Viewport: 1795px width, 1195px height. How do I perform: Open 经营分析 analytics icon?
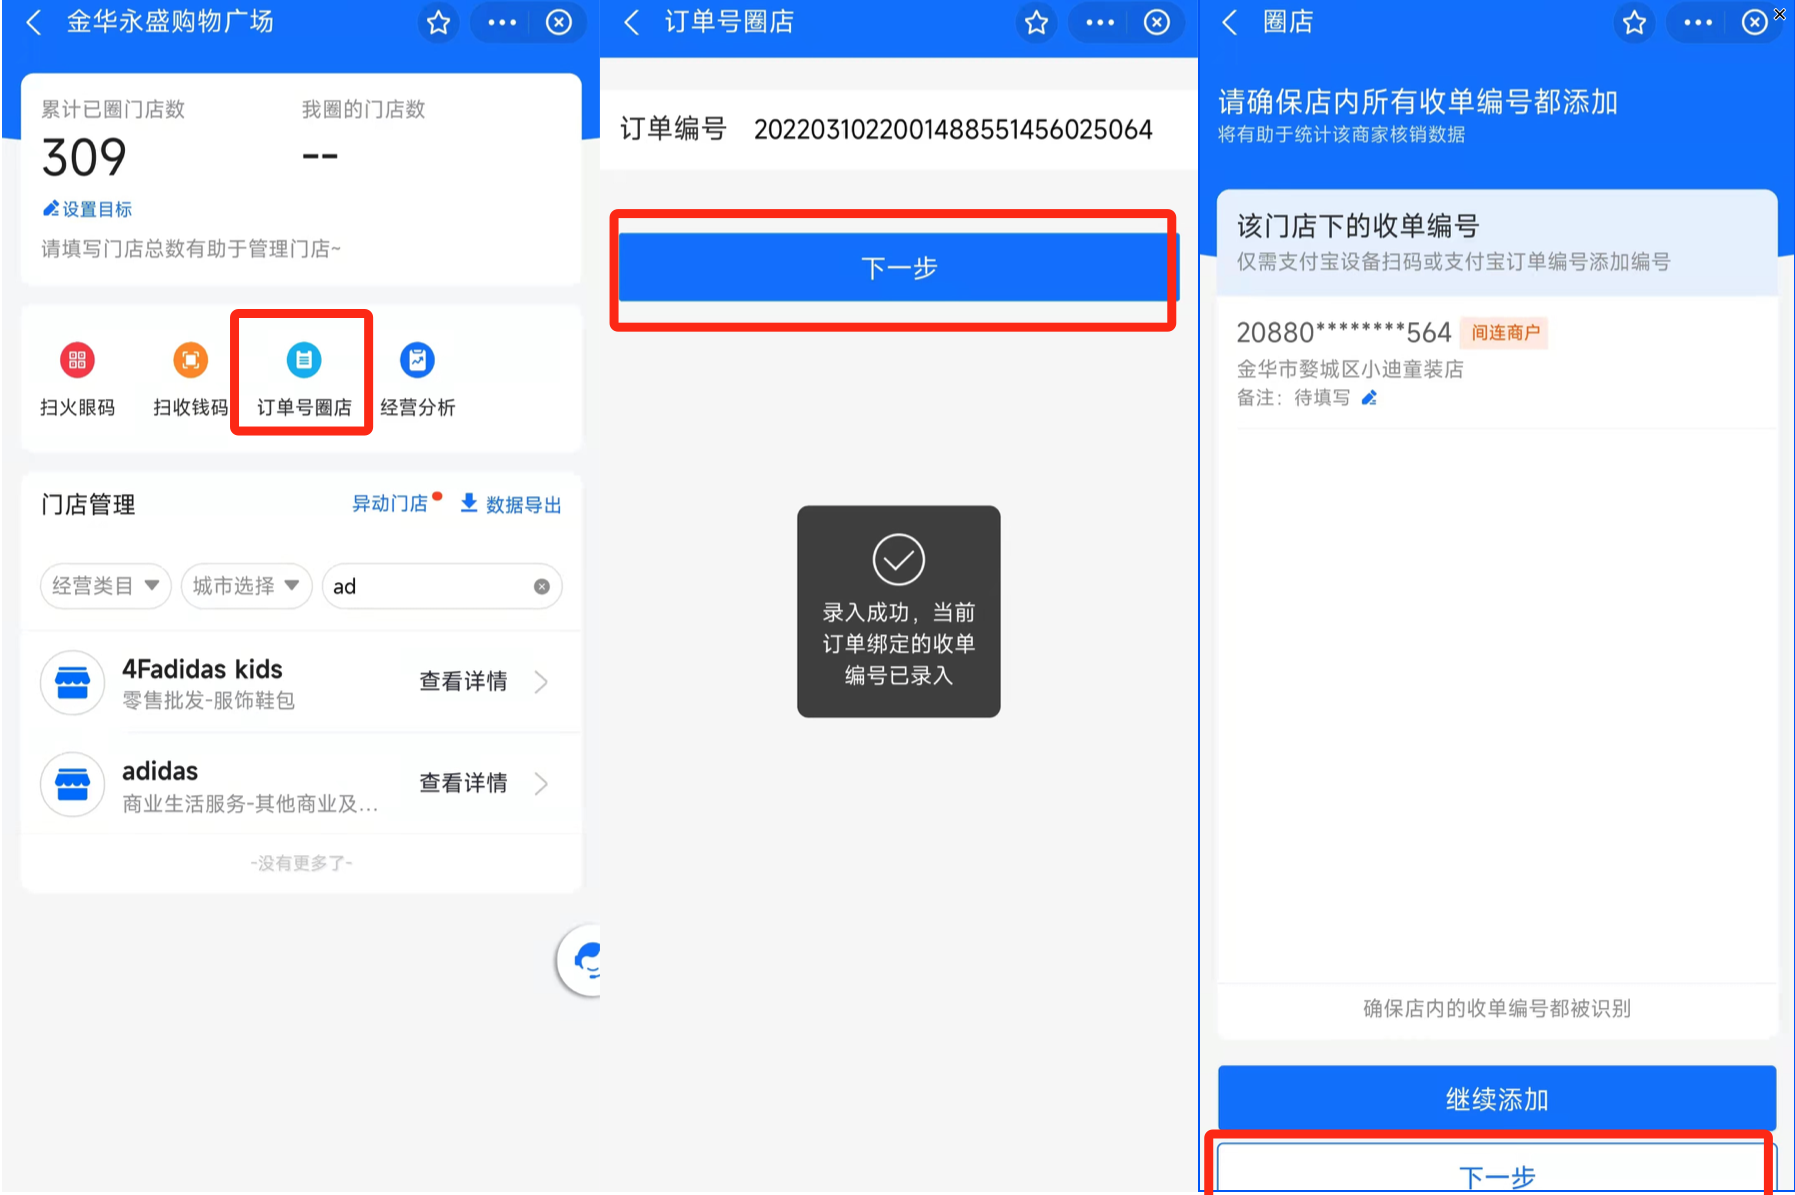tap(417, 361)
